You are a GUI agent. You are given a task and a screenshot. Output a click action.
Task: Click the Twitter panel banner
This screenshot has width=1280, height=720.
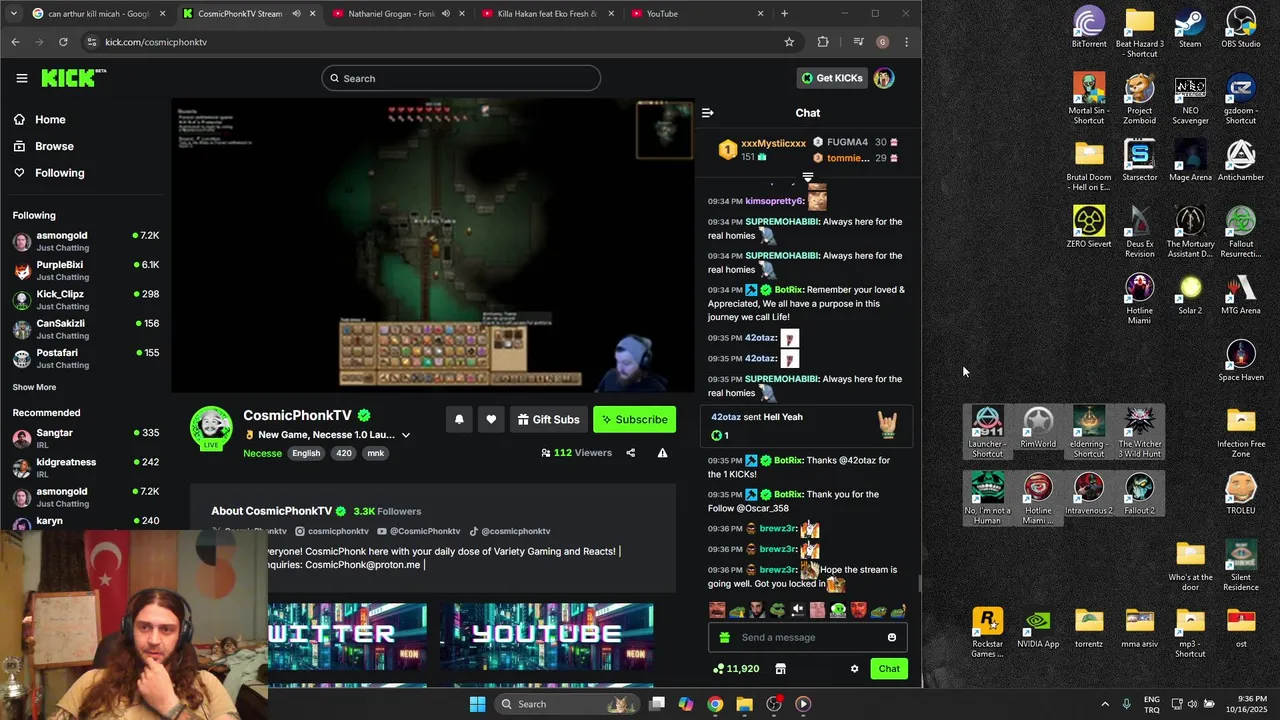(x=347, y=635)
